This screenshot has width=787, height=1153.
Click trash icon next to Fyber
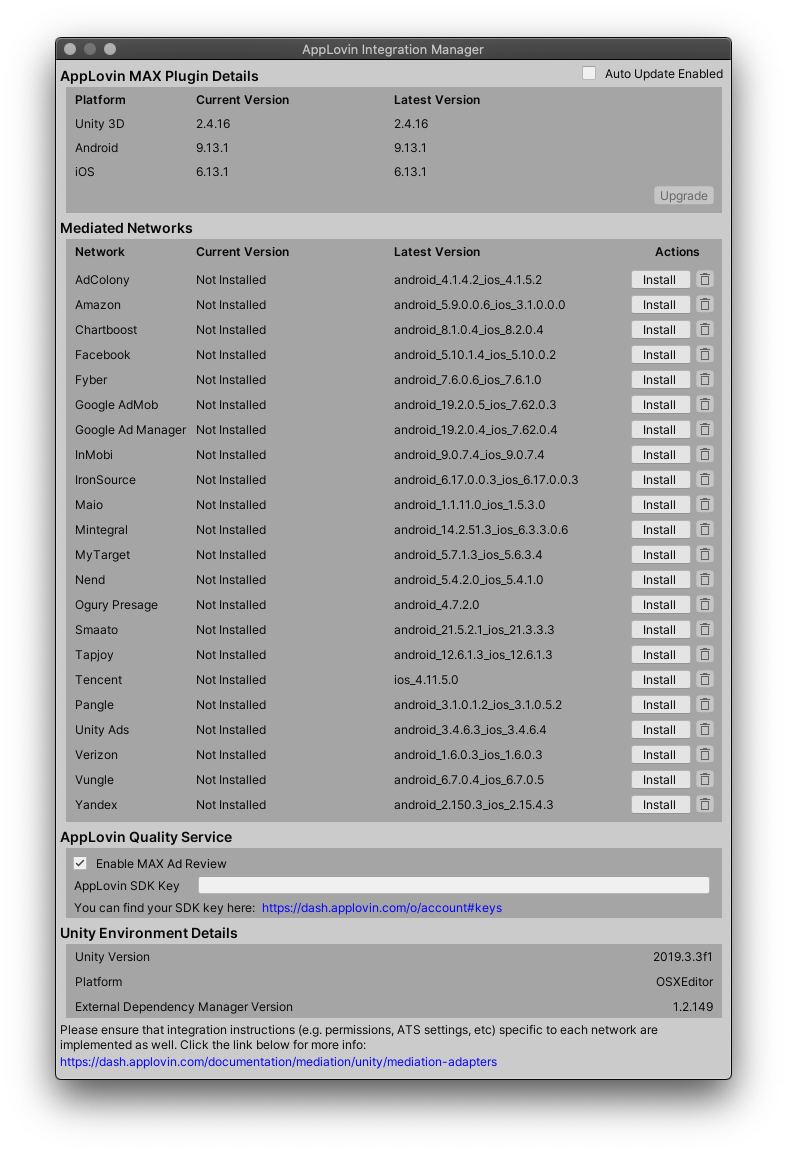point(705,379)
